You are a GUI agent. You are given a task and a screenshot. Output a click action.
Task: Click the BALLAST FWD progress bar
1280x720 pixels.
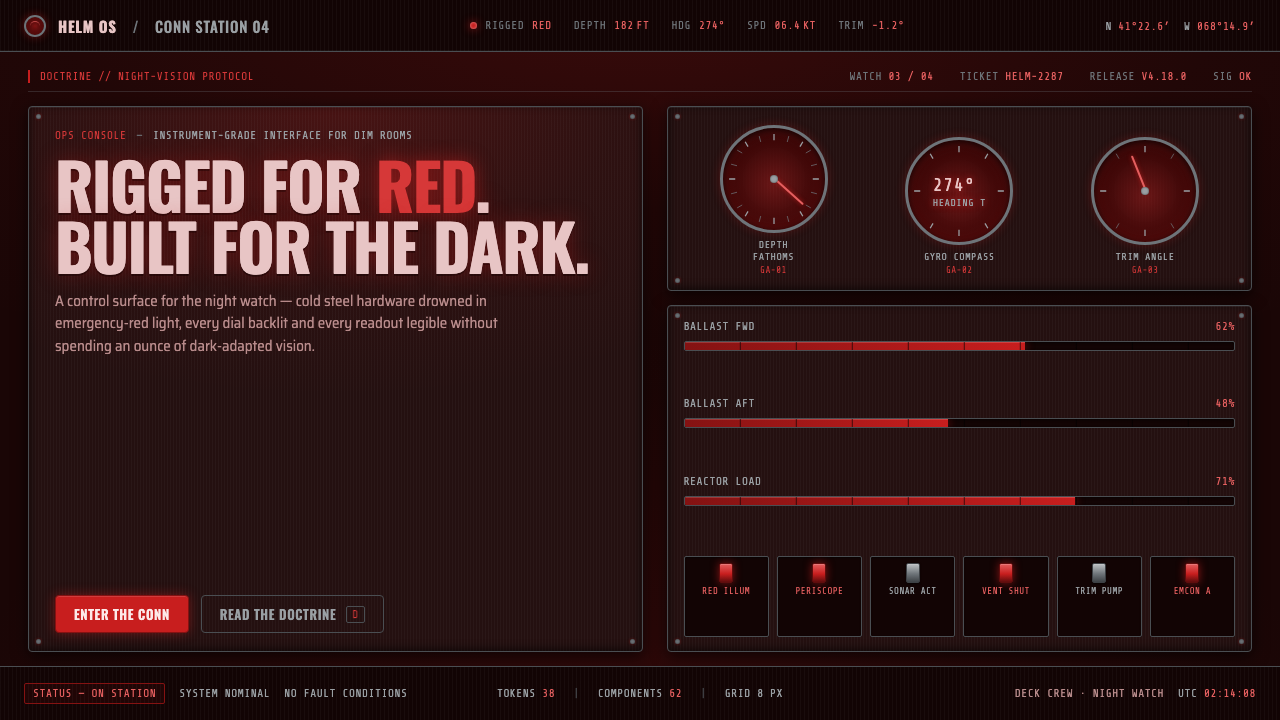[959, 346]
